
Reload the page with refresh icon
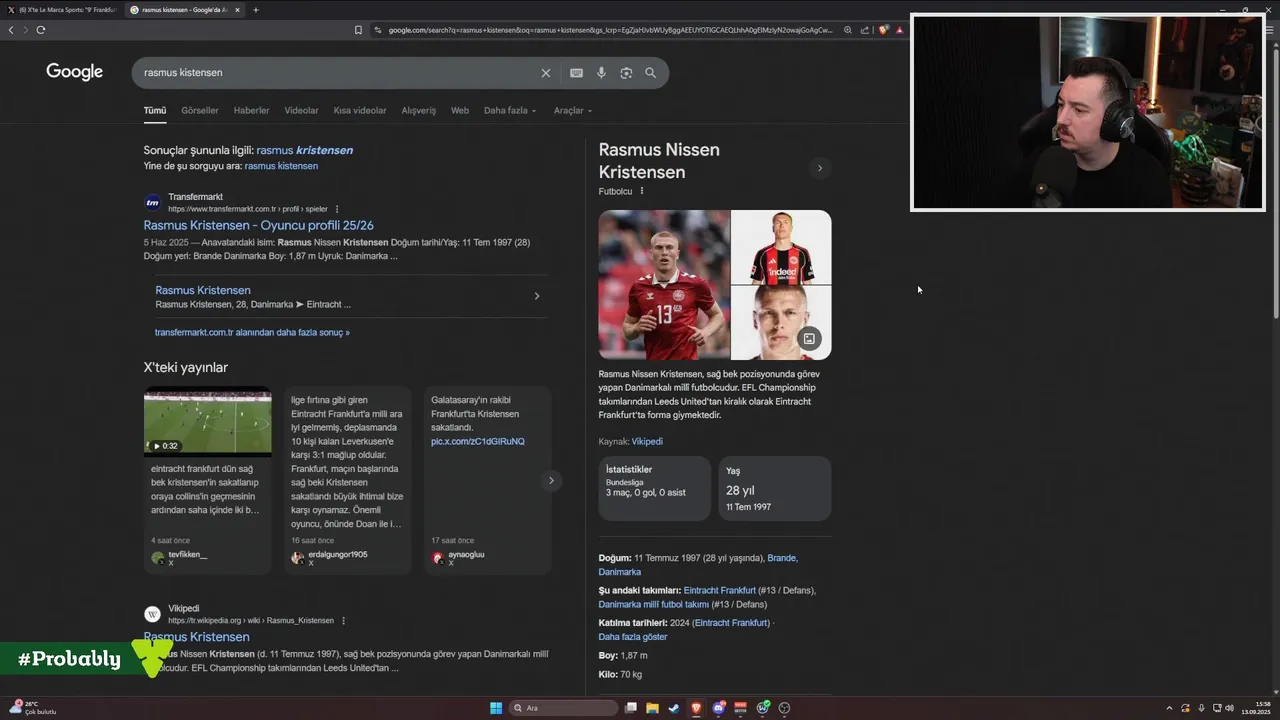pos(41,30)
